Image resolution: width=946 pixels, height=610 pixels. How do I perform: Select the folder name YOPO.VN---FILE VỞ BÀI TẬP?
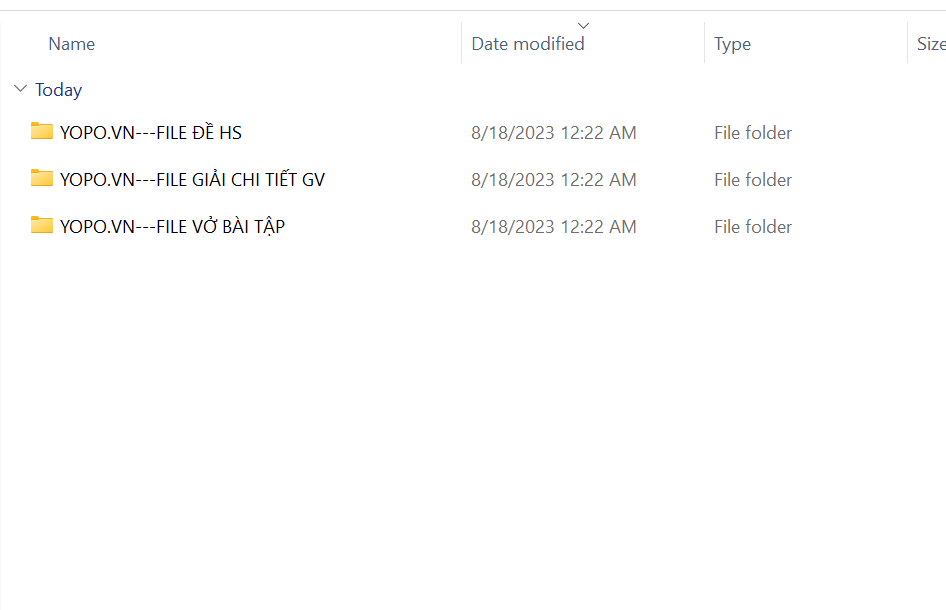(172, 227)
